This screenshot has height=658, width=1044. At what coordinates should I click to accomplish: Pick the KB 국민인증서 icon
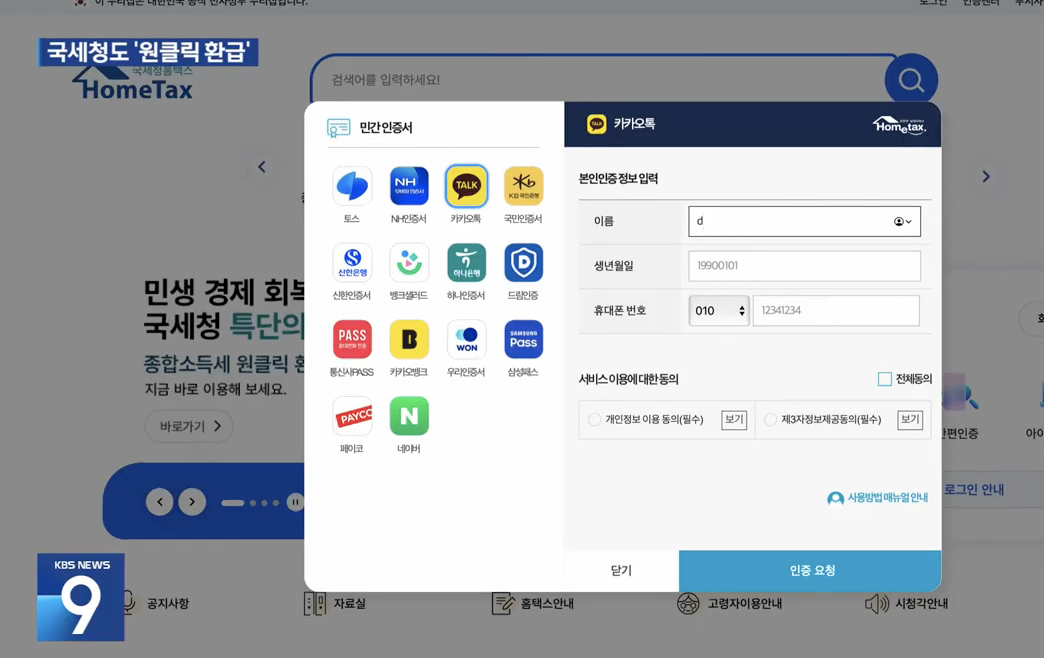(523, 186)
